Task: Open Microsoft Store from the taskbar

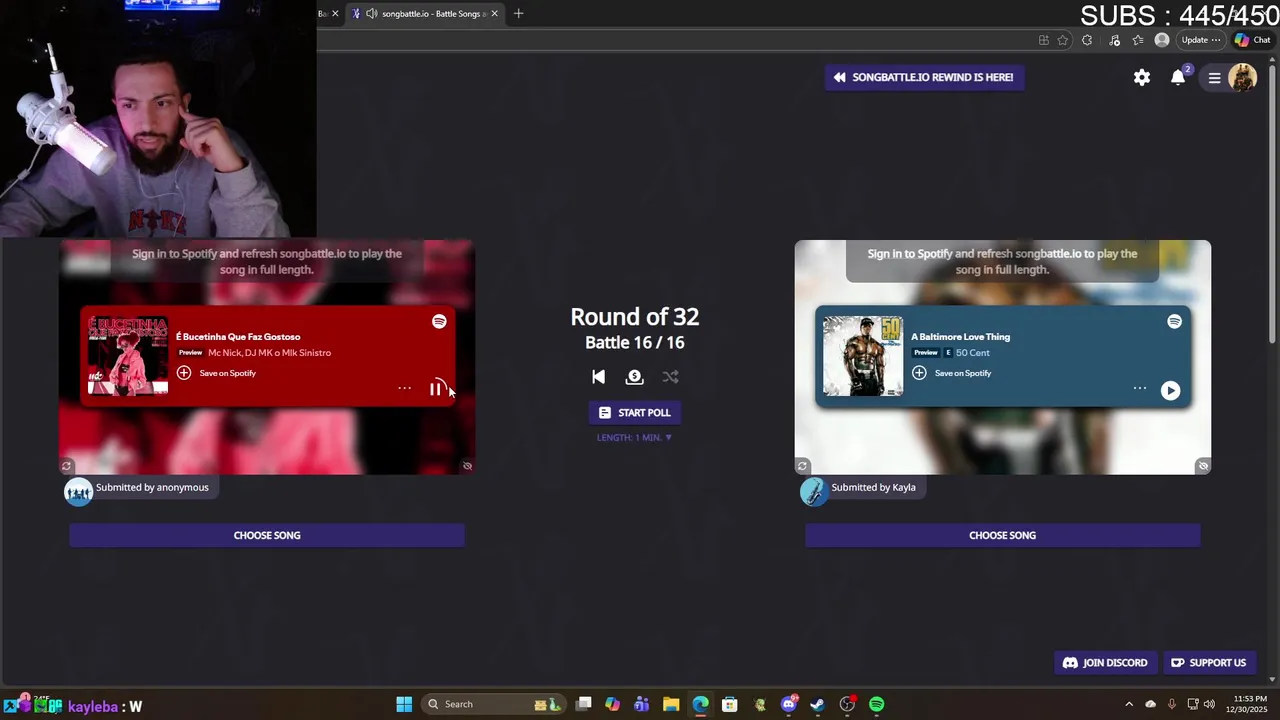Action: (x=730, y=704)
